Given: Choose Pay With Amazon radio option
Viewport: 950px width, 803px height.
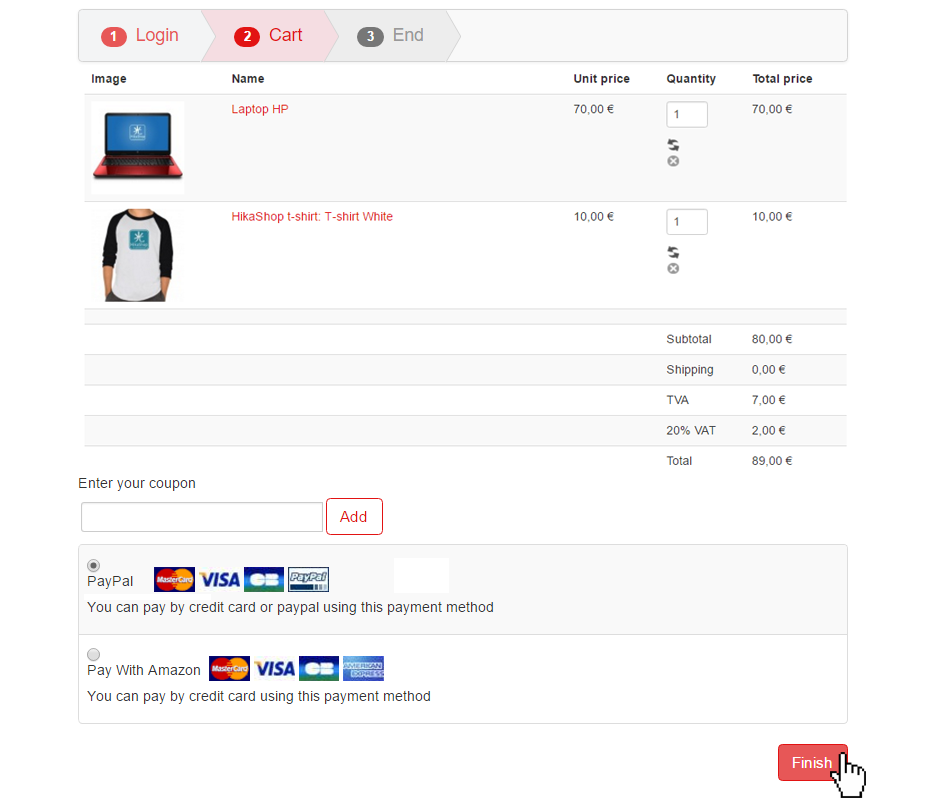Looking at the screenshot, I should [93, 655].
